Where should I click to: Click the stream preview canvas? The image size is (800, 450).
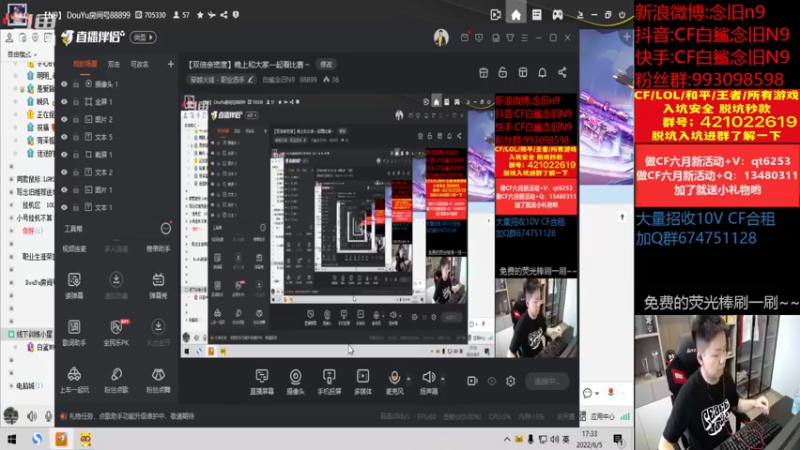(x=379, y=226)
